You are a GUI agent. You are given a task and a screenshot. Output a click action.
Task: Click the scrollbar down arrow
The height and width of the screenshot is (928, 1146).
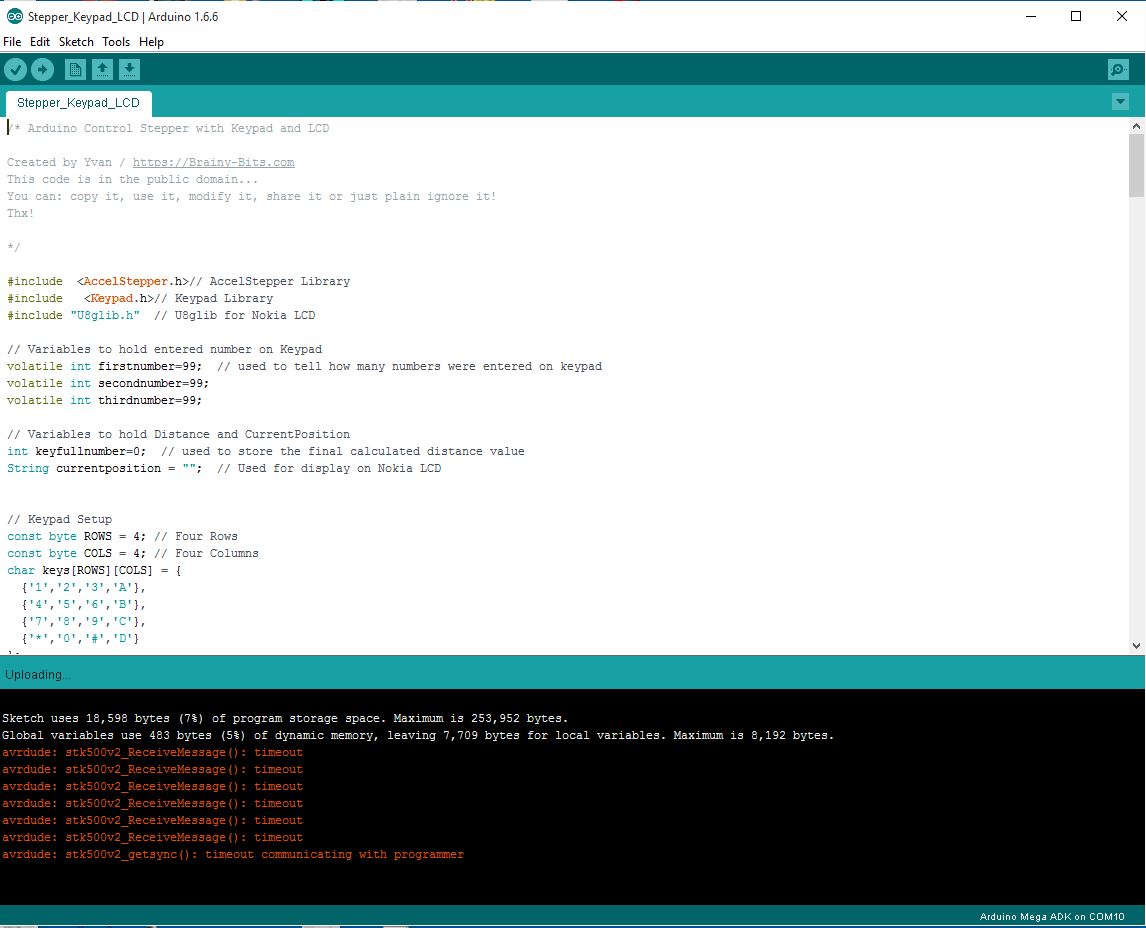tap(1137, 645)
